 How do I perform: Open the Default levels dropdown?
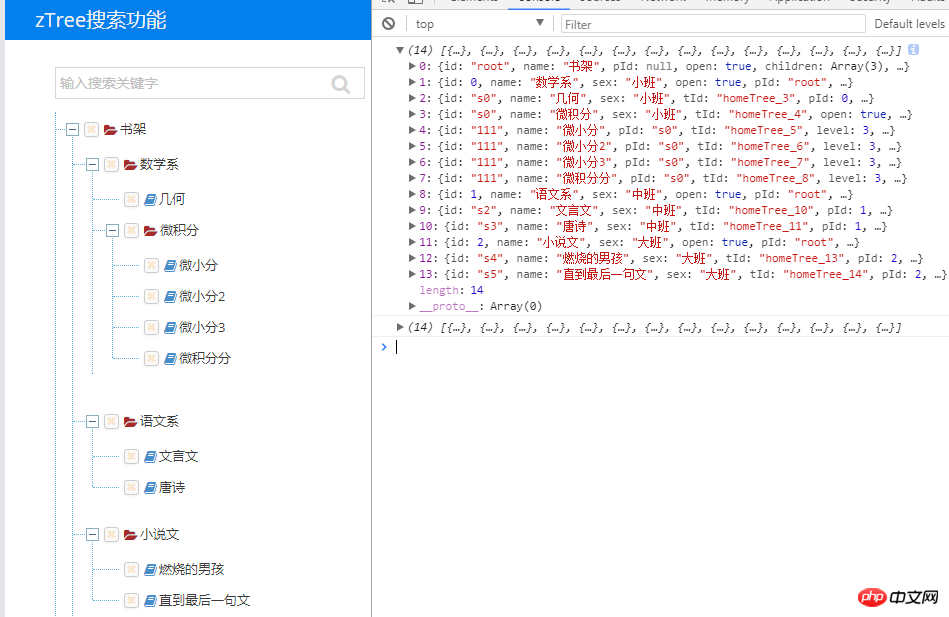910,24
